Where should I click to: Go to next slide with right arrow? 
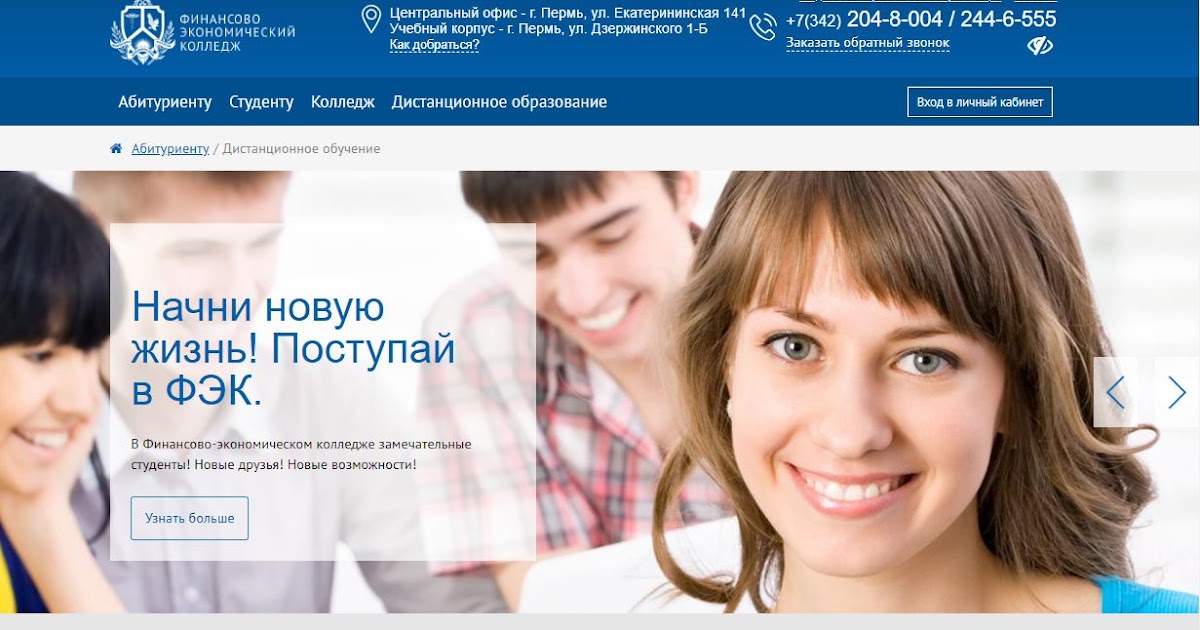(x=1177, y=392)
